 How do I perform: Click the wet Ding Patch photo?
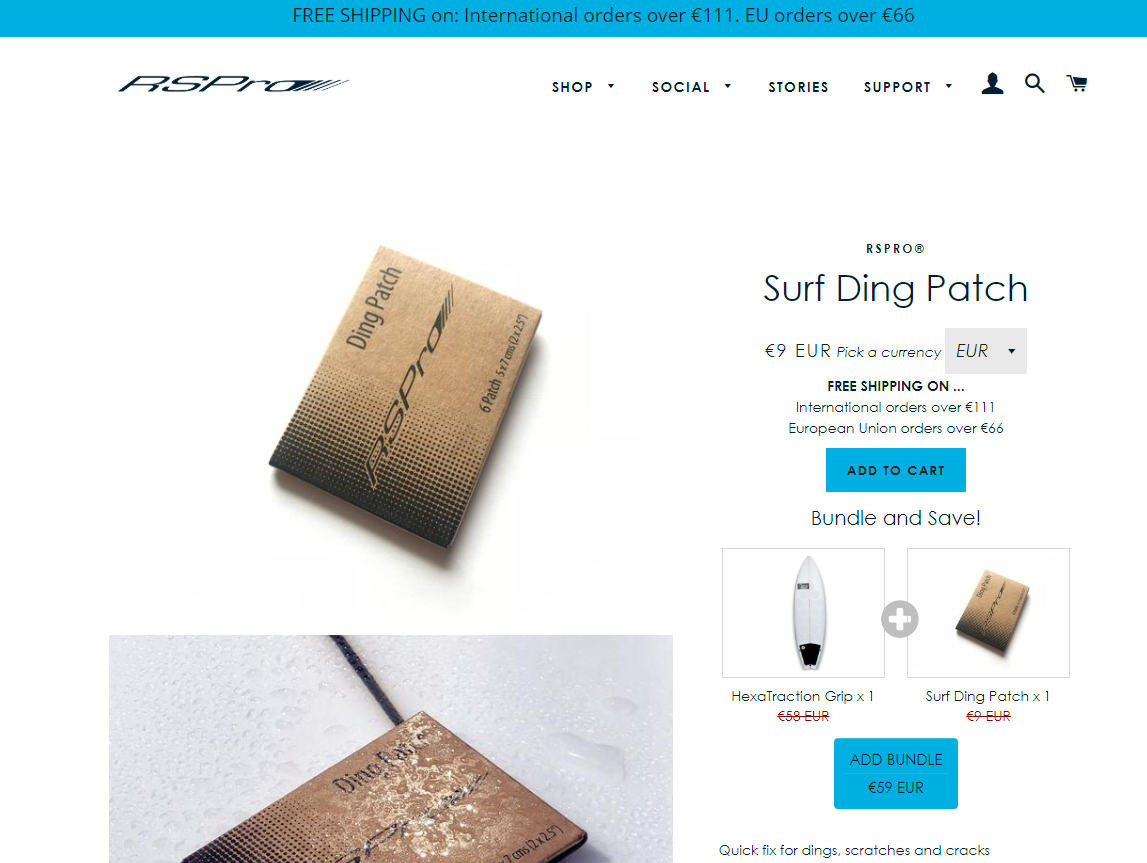(391, 749)
